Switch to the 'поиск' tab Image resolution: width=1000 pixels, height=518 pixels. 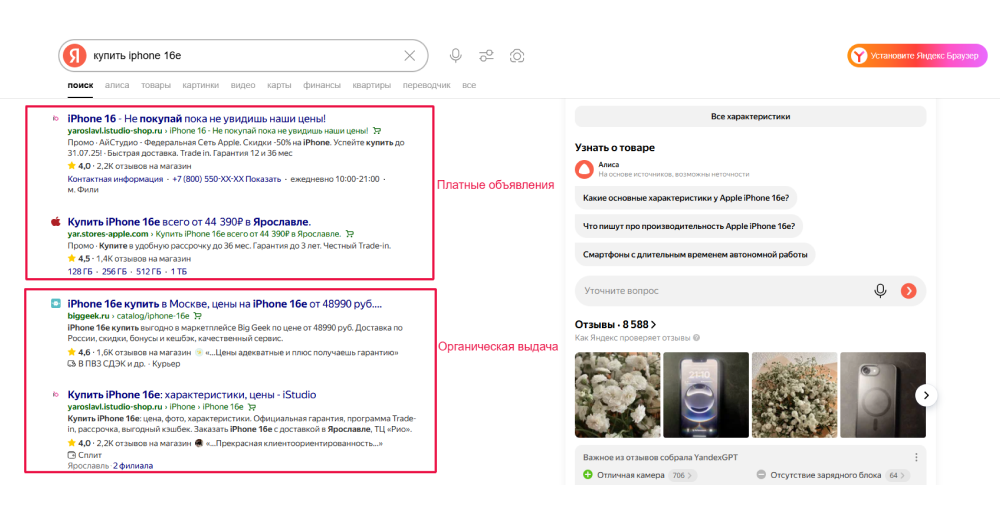tap(80, 85)
